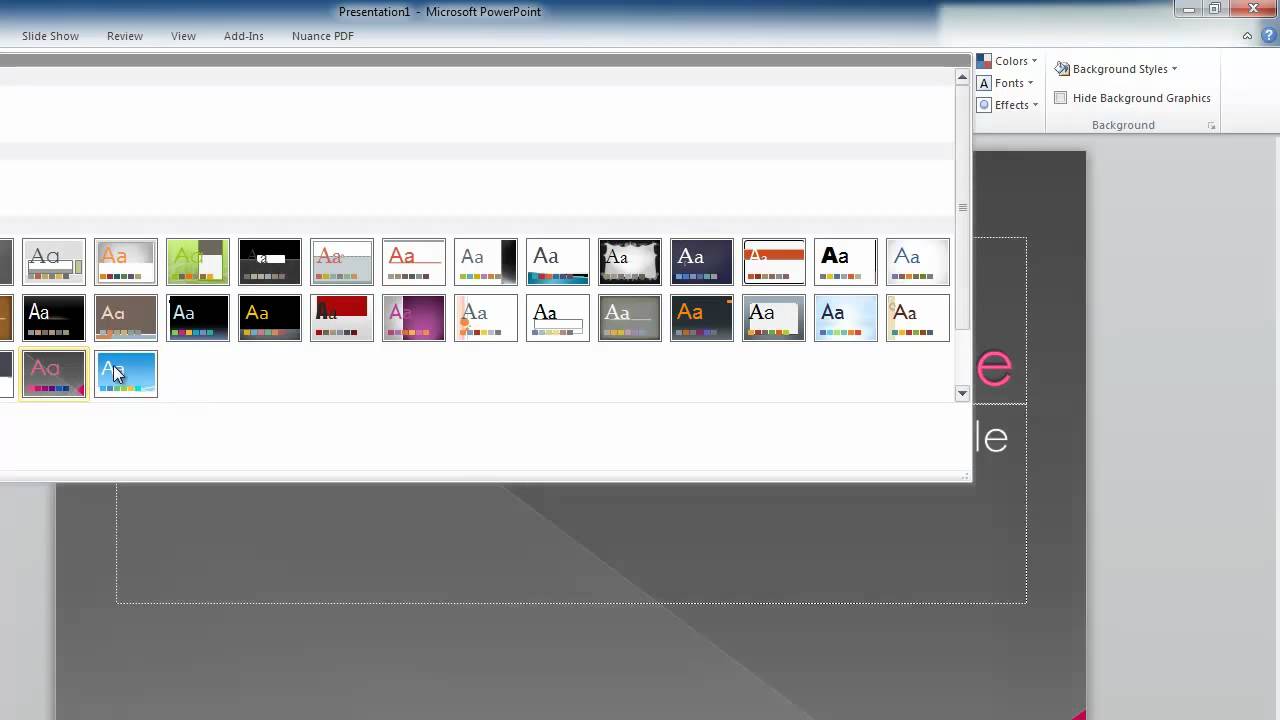1280x720 pixels.
Task: Open the Background group dialog launcher
Action: pyautogui.click(x=1211, y=126)
